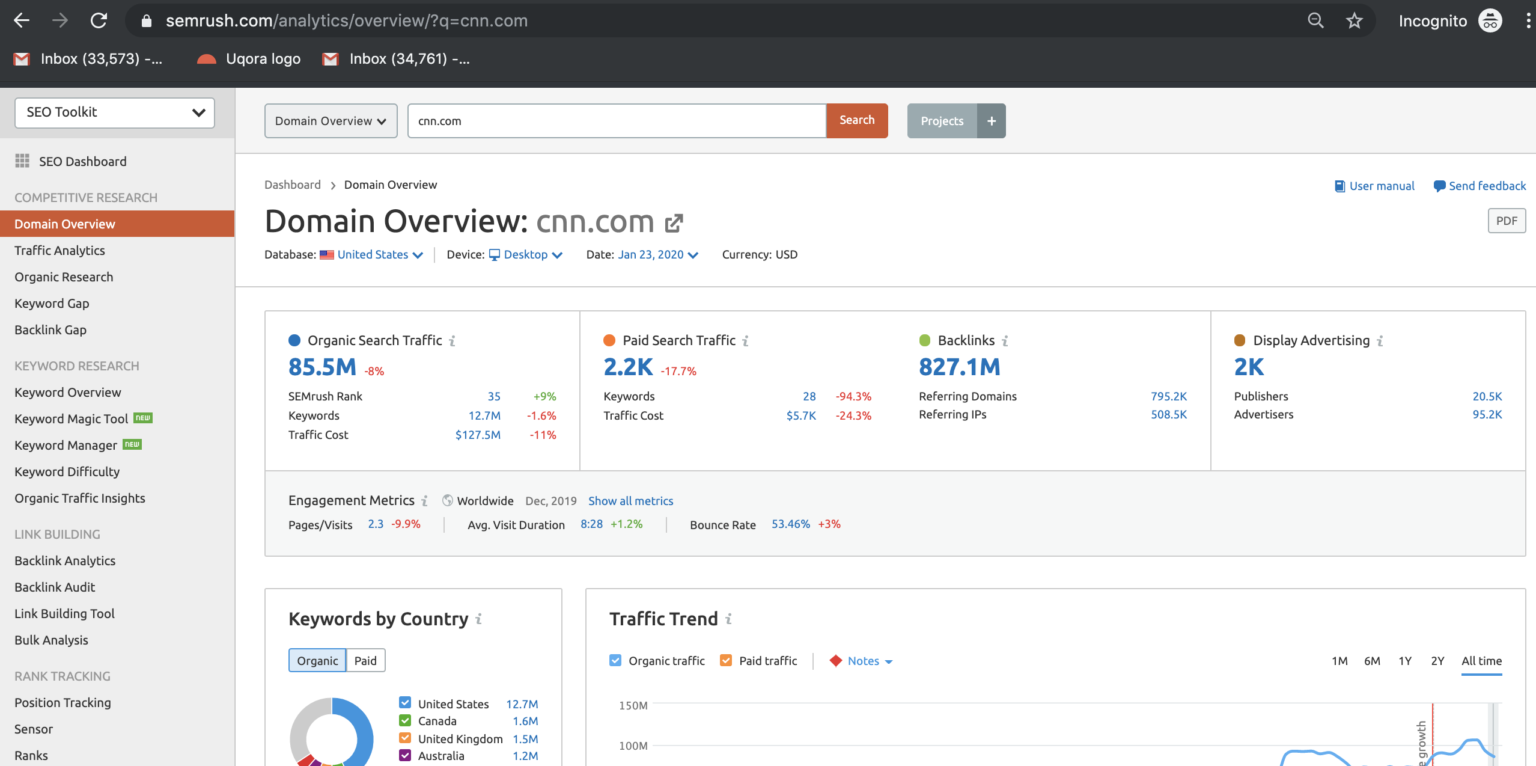Open Backlink Analytics in the sidebar
The width and height of the screenshot is (1536, 766).
(x=65, y=560)
